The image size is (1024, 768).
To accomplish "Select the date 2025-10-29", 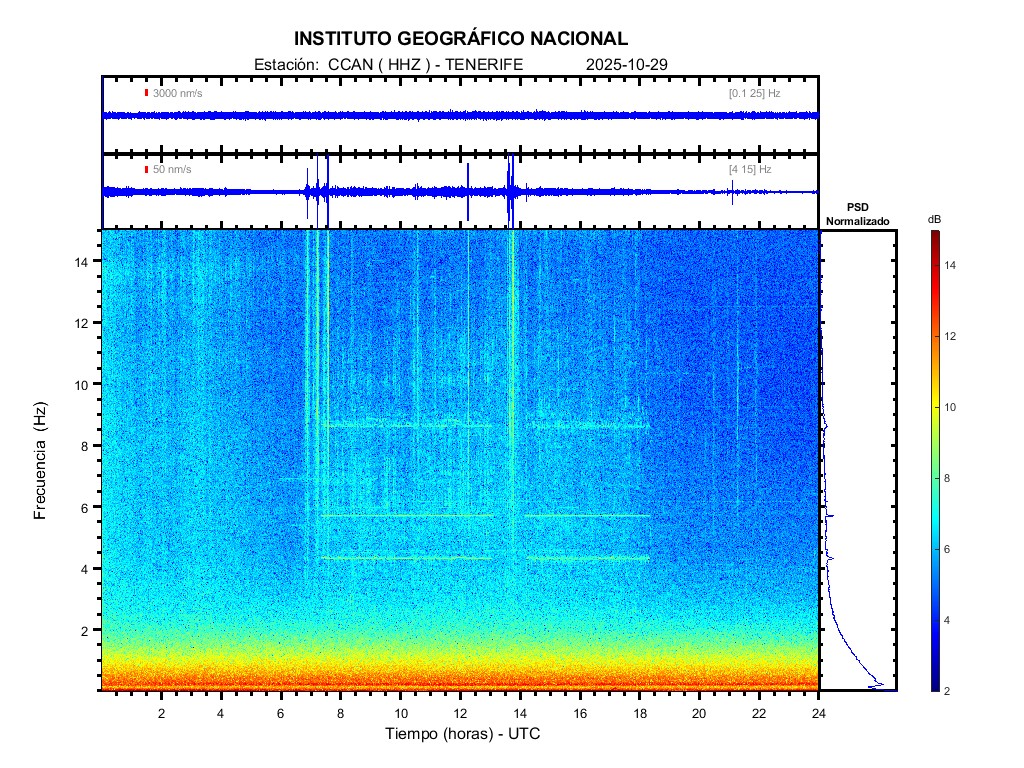I will tap(627, 64).
